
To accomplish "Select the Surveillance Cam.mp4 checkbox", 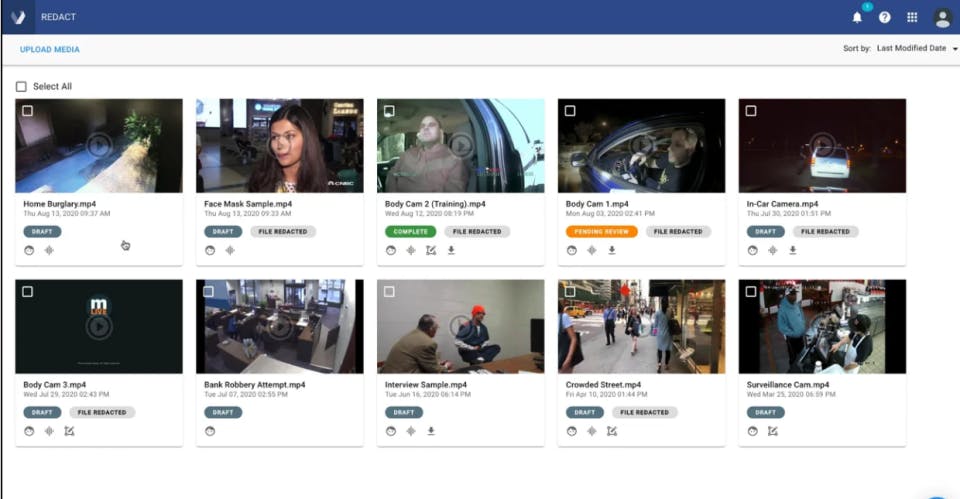I will (x=751, y=291).
